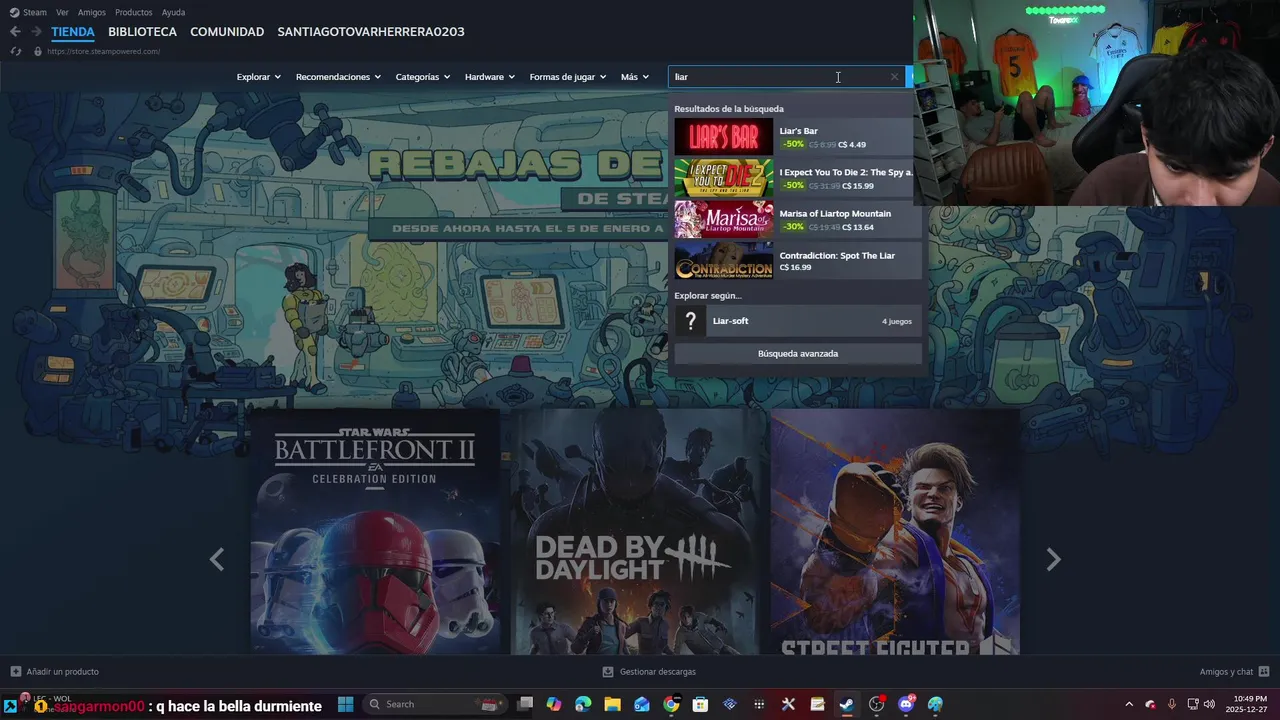Open Star Wars Battlefront II game card
The width and height of the screenshot is (1280, 720).
375,531
